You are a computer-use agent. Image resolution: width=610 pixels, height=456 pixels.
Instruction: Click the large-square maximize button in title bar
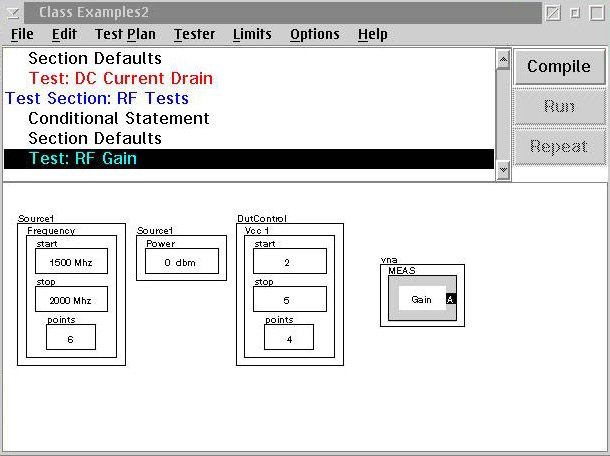click(x=597, y=13)
